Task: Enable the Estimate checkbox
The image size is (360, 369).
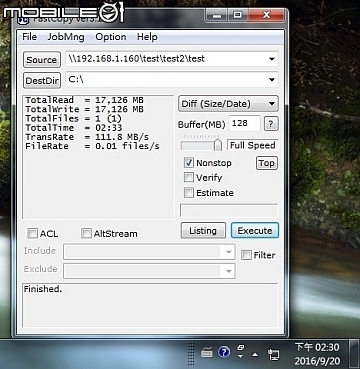Action: point(189,193)
